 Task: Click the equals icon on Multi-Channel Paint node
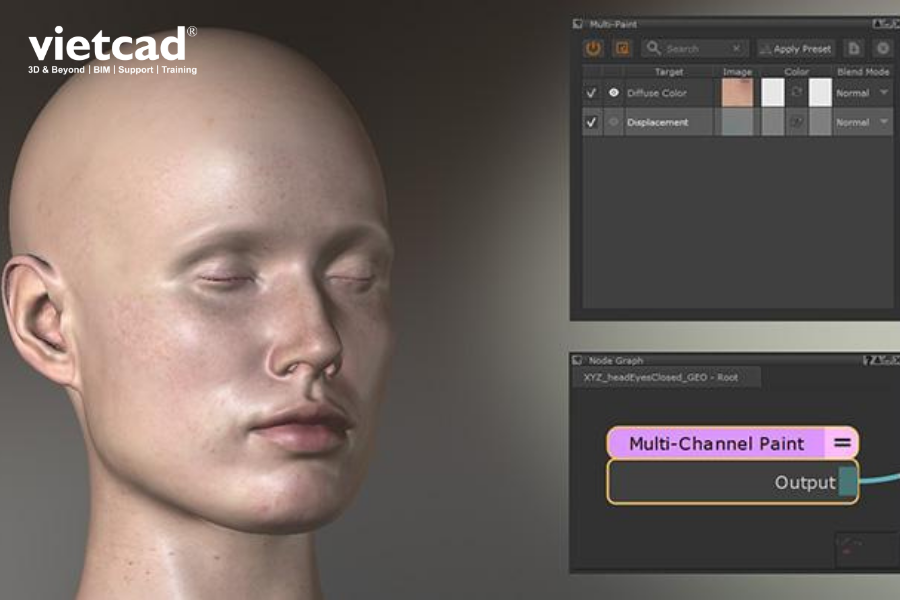tap(842, 443)
